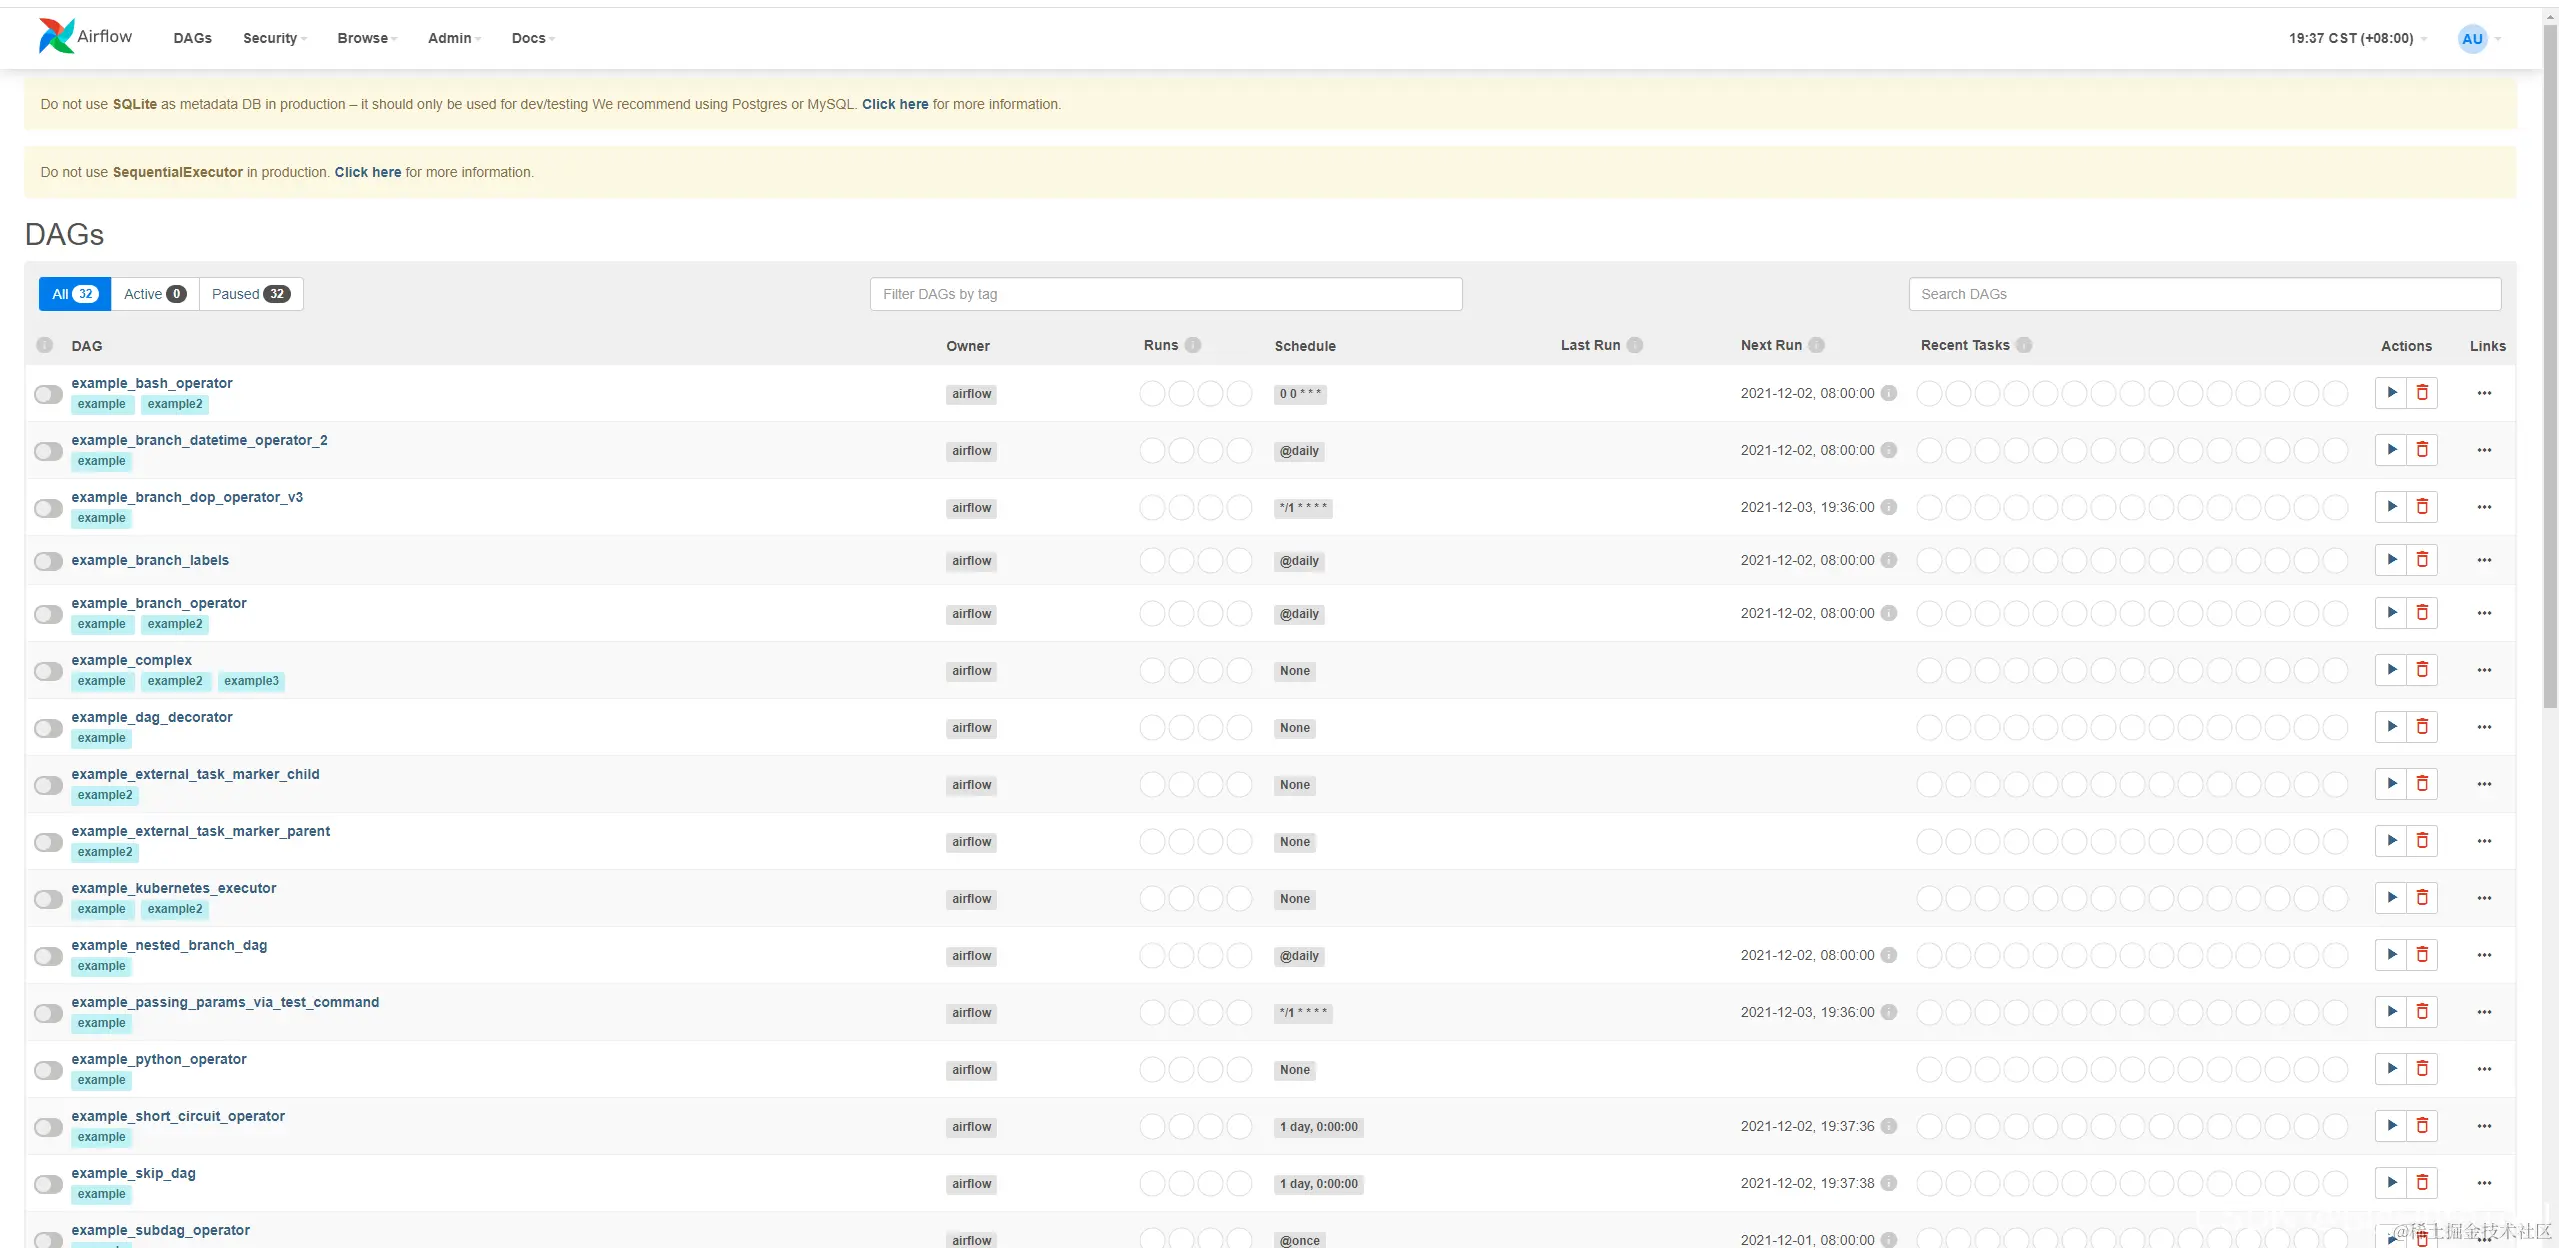Click the three-dot links icon for example_skip_dag
Image resolution: width=2559 pixels, height=1248 pixels.
[2484, 1183]
